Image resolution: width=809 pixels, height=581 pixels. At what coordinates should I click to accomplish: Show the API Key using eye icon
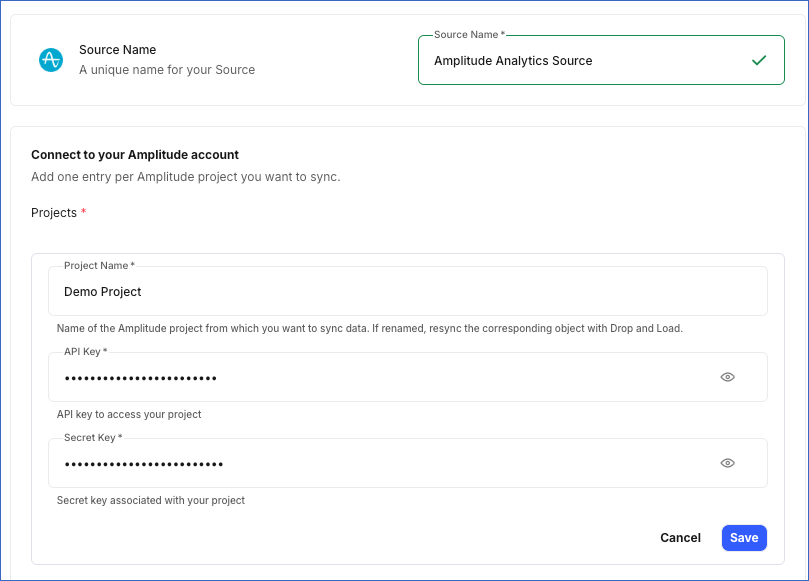pyautogui.click(x=727, y=377)
